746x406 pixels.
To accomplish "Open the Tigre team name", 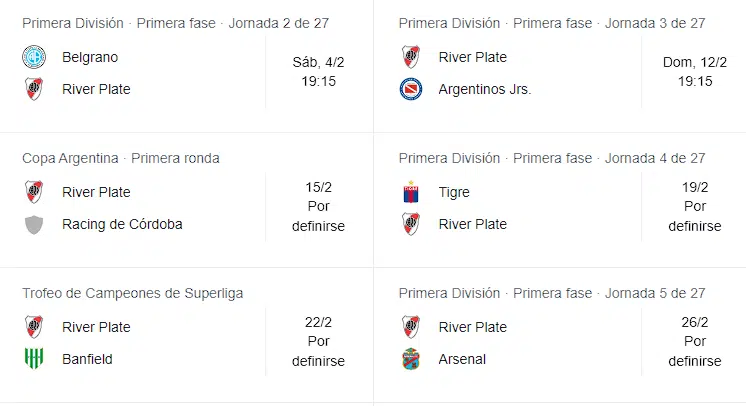I will tap(454, 192).
